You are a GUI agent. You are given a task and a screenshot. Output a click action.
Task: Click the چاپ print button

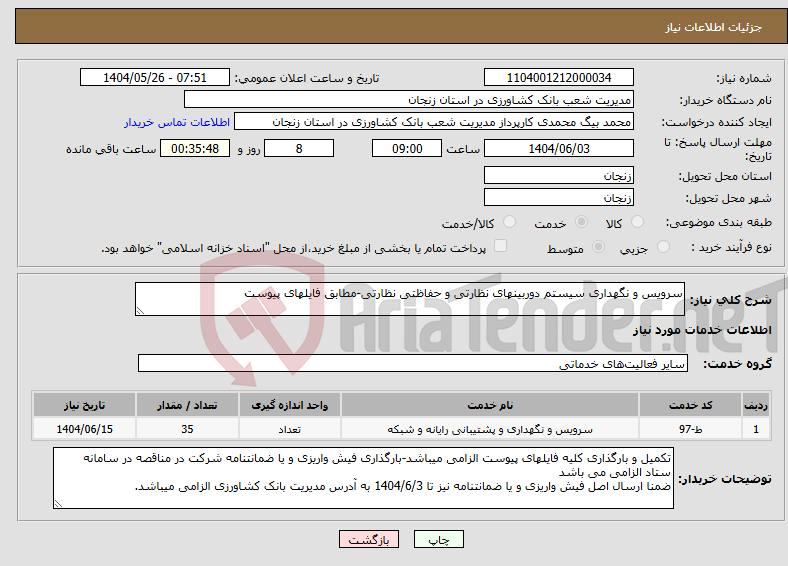pyautogui.click(x=439, y=539)
